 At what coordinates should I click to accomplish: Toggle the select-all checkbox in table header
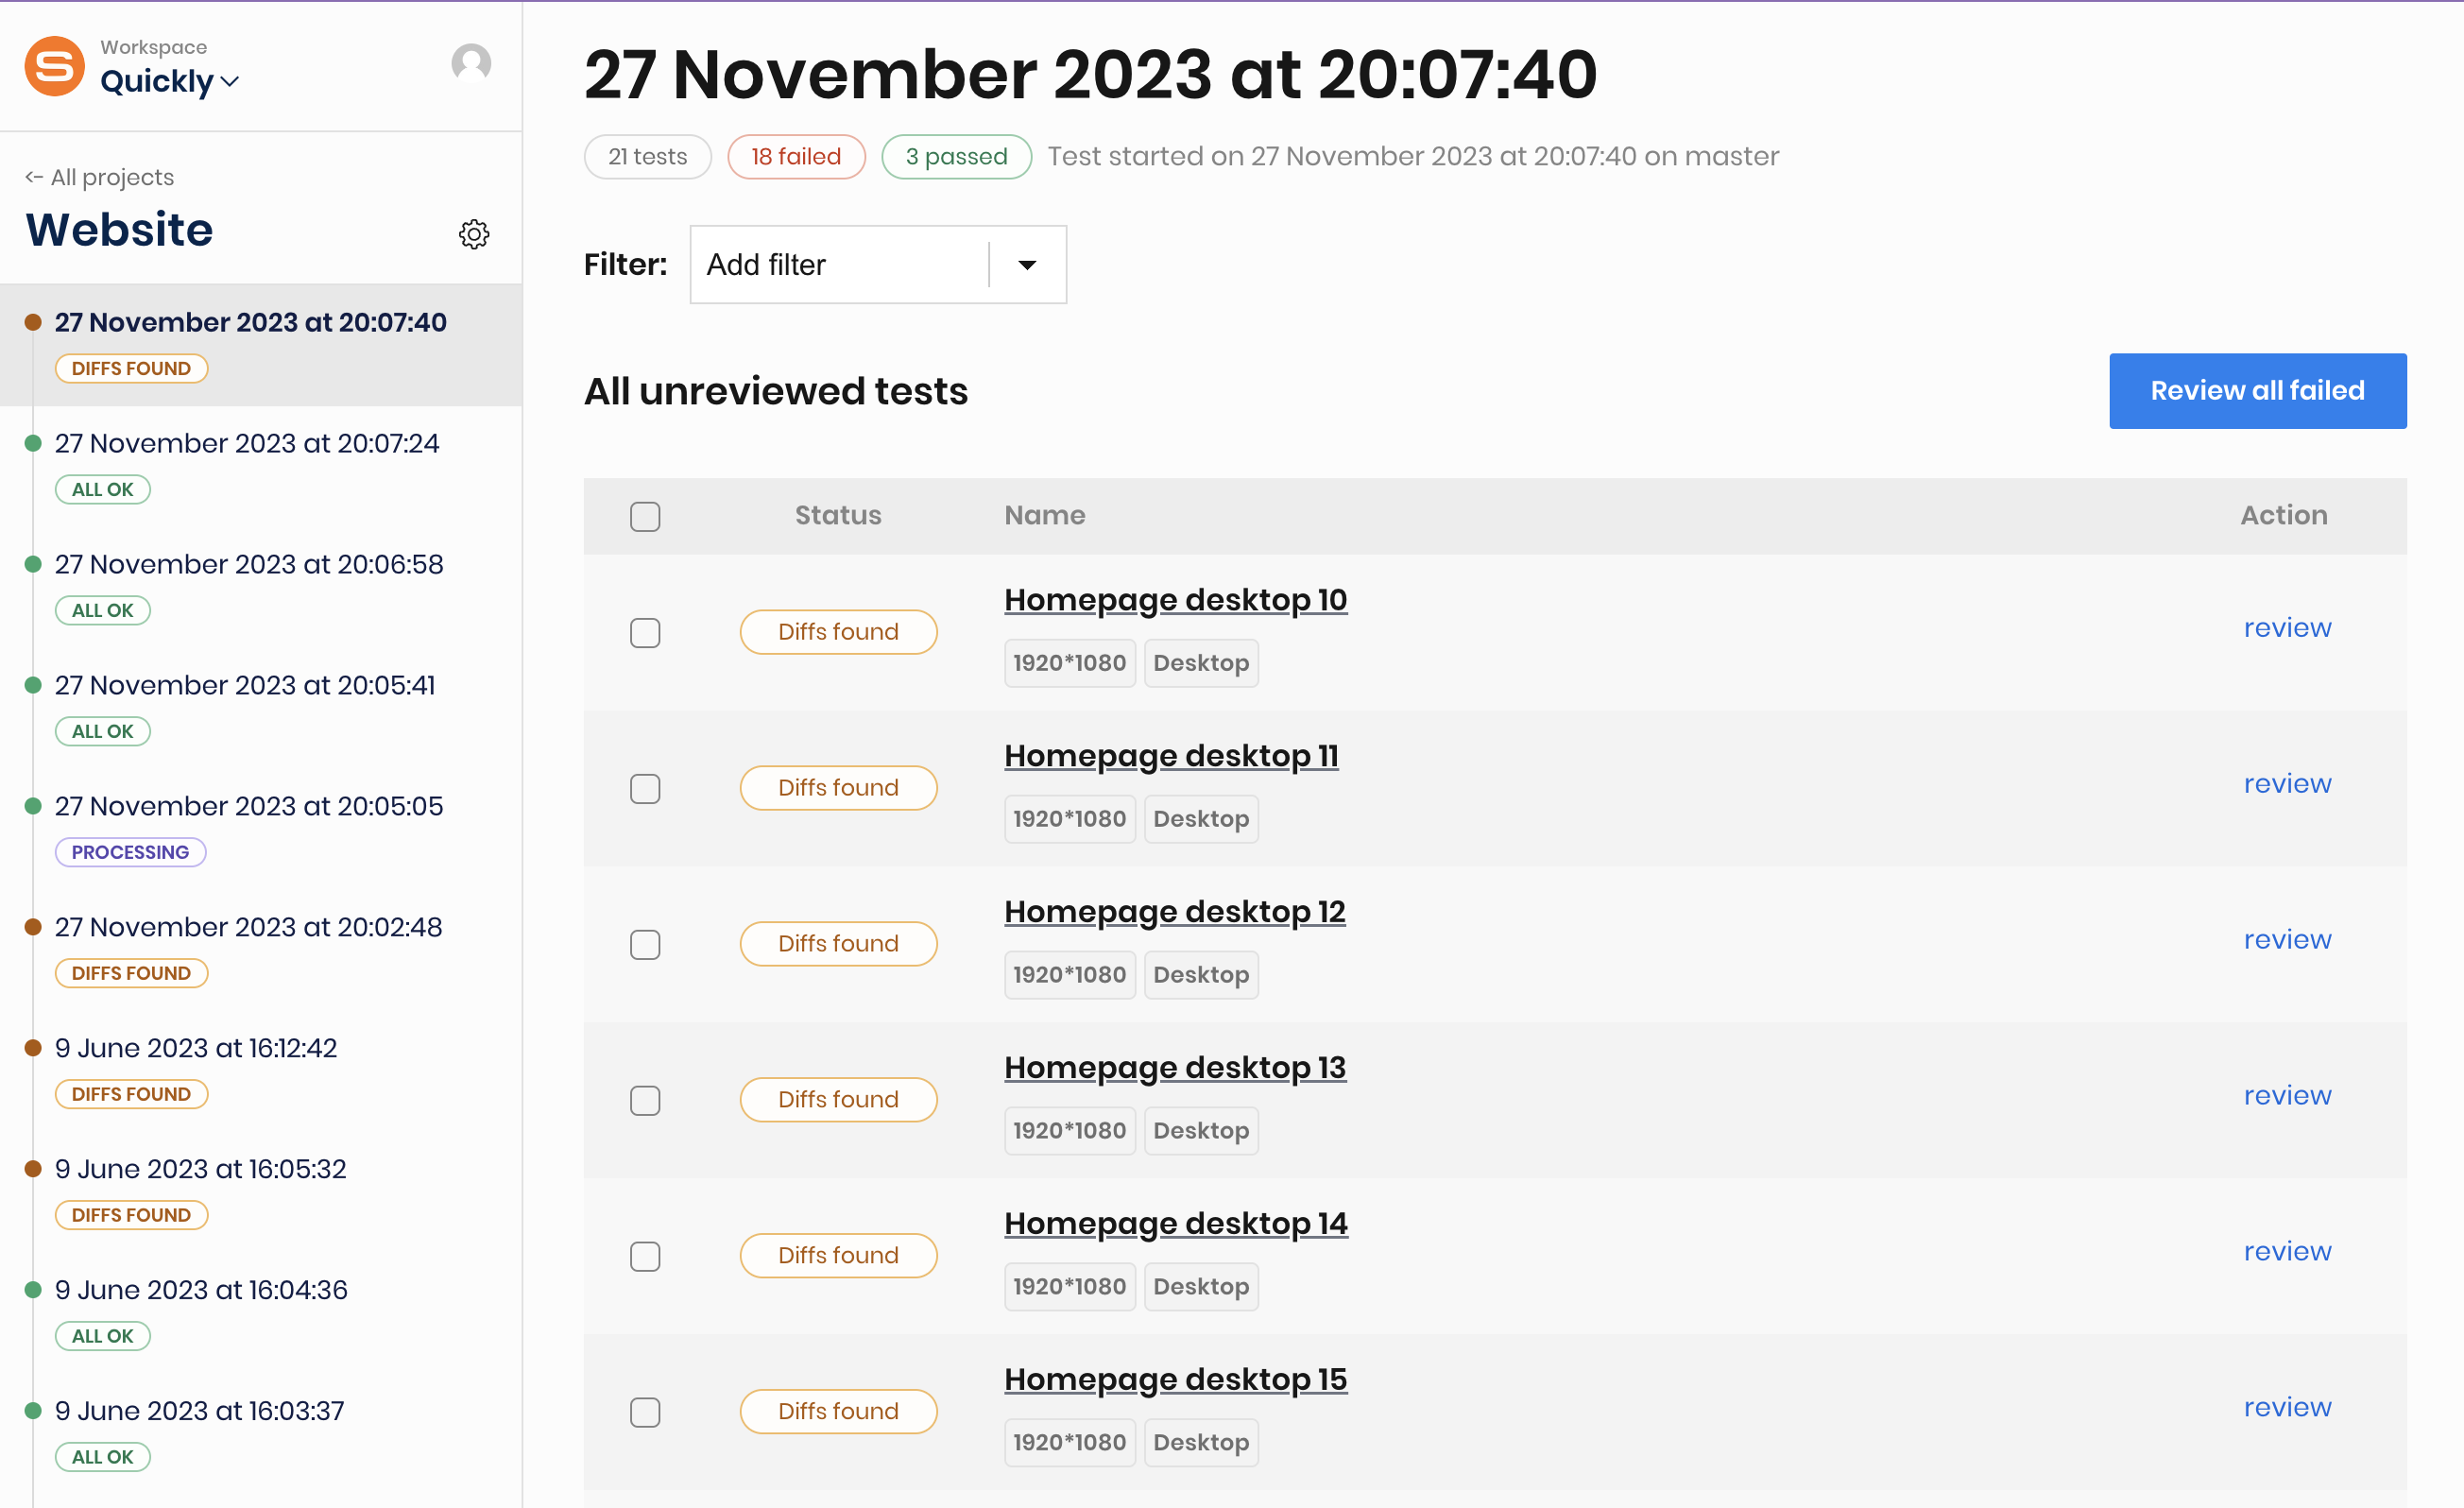click(x=645, y=516)
